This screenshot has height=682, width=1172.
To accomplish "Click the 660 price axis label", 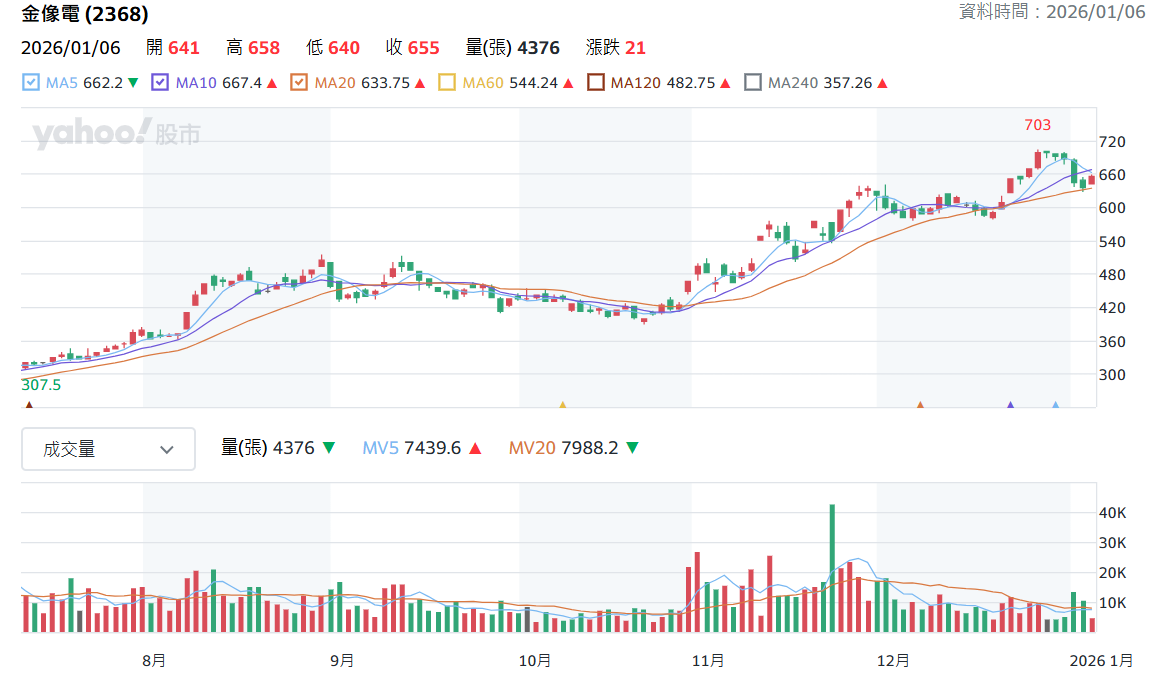I will pos(1112,175).
